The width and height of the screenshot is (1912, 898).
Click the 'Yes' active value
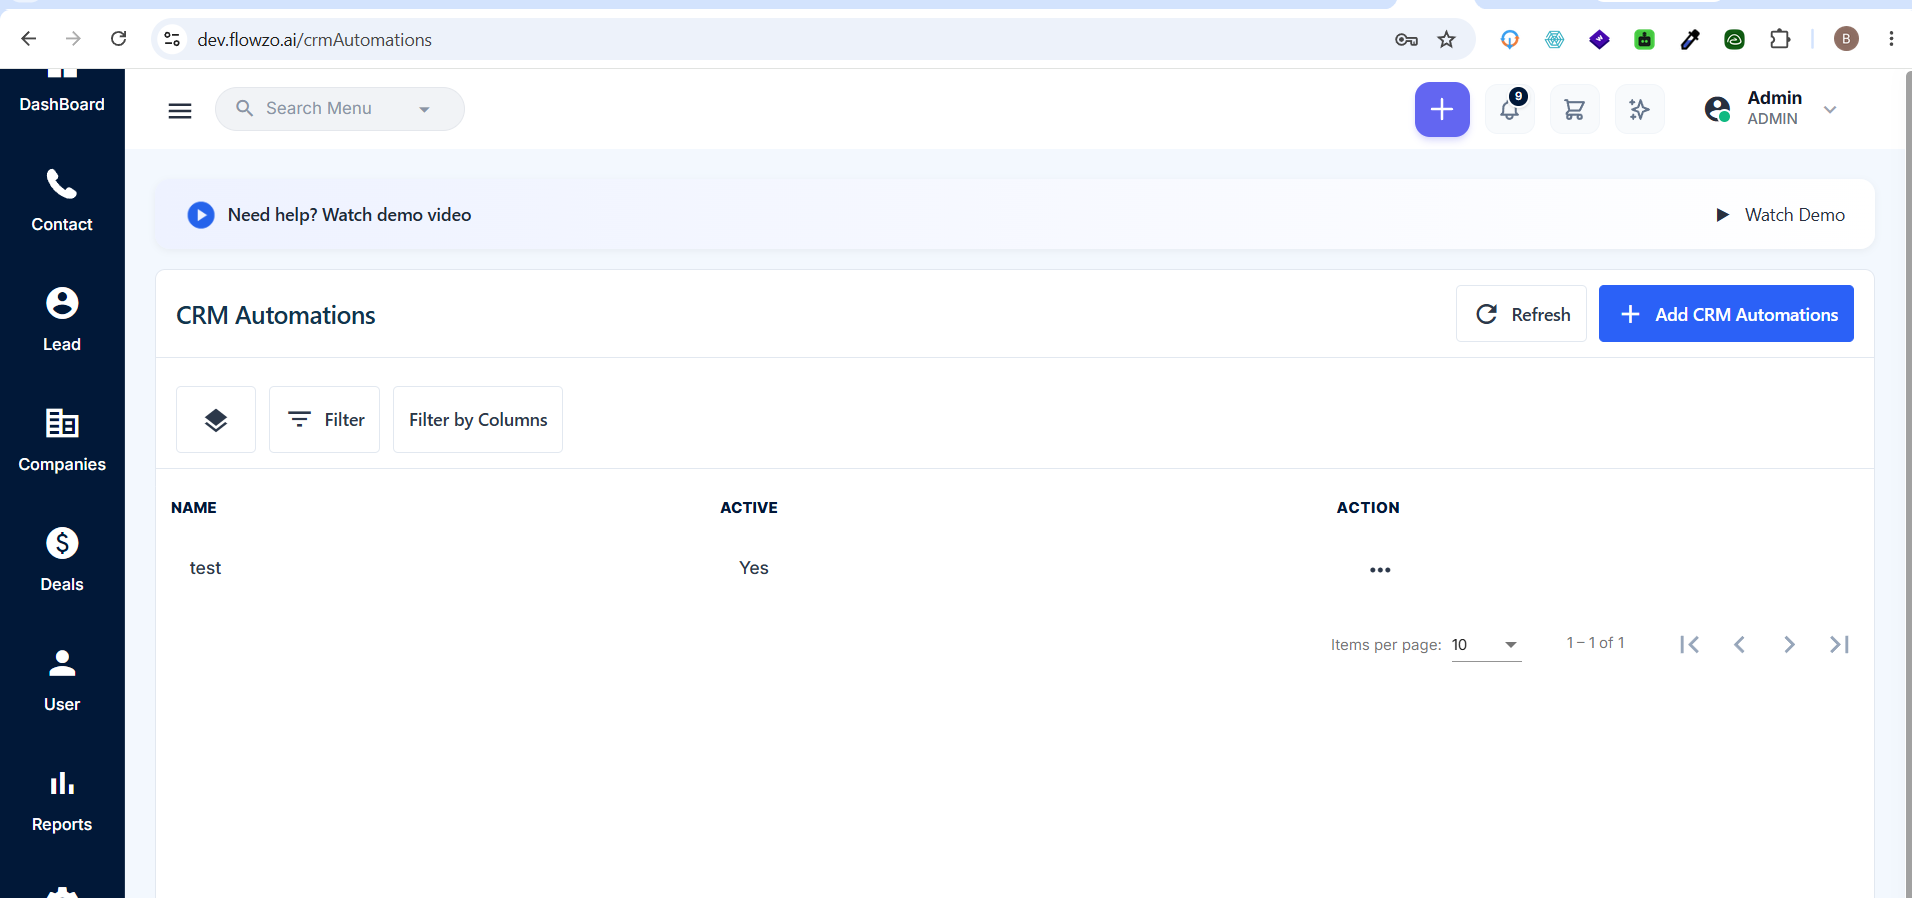[754, 568]
